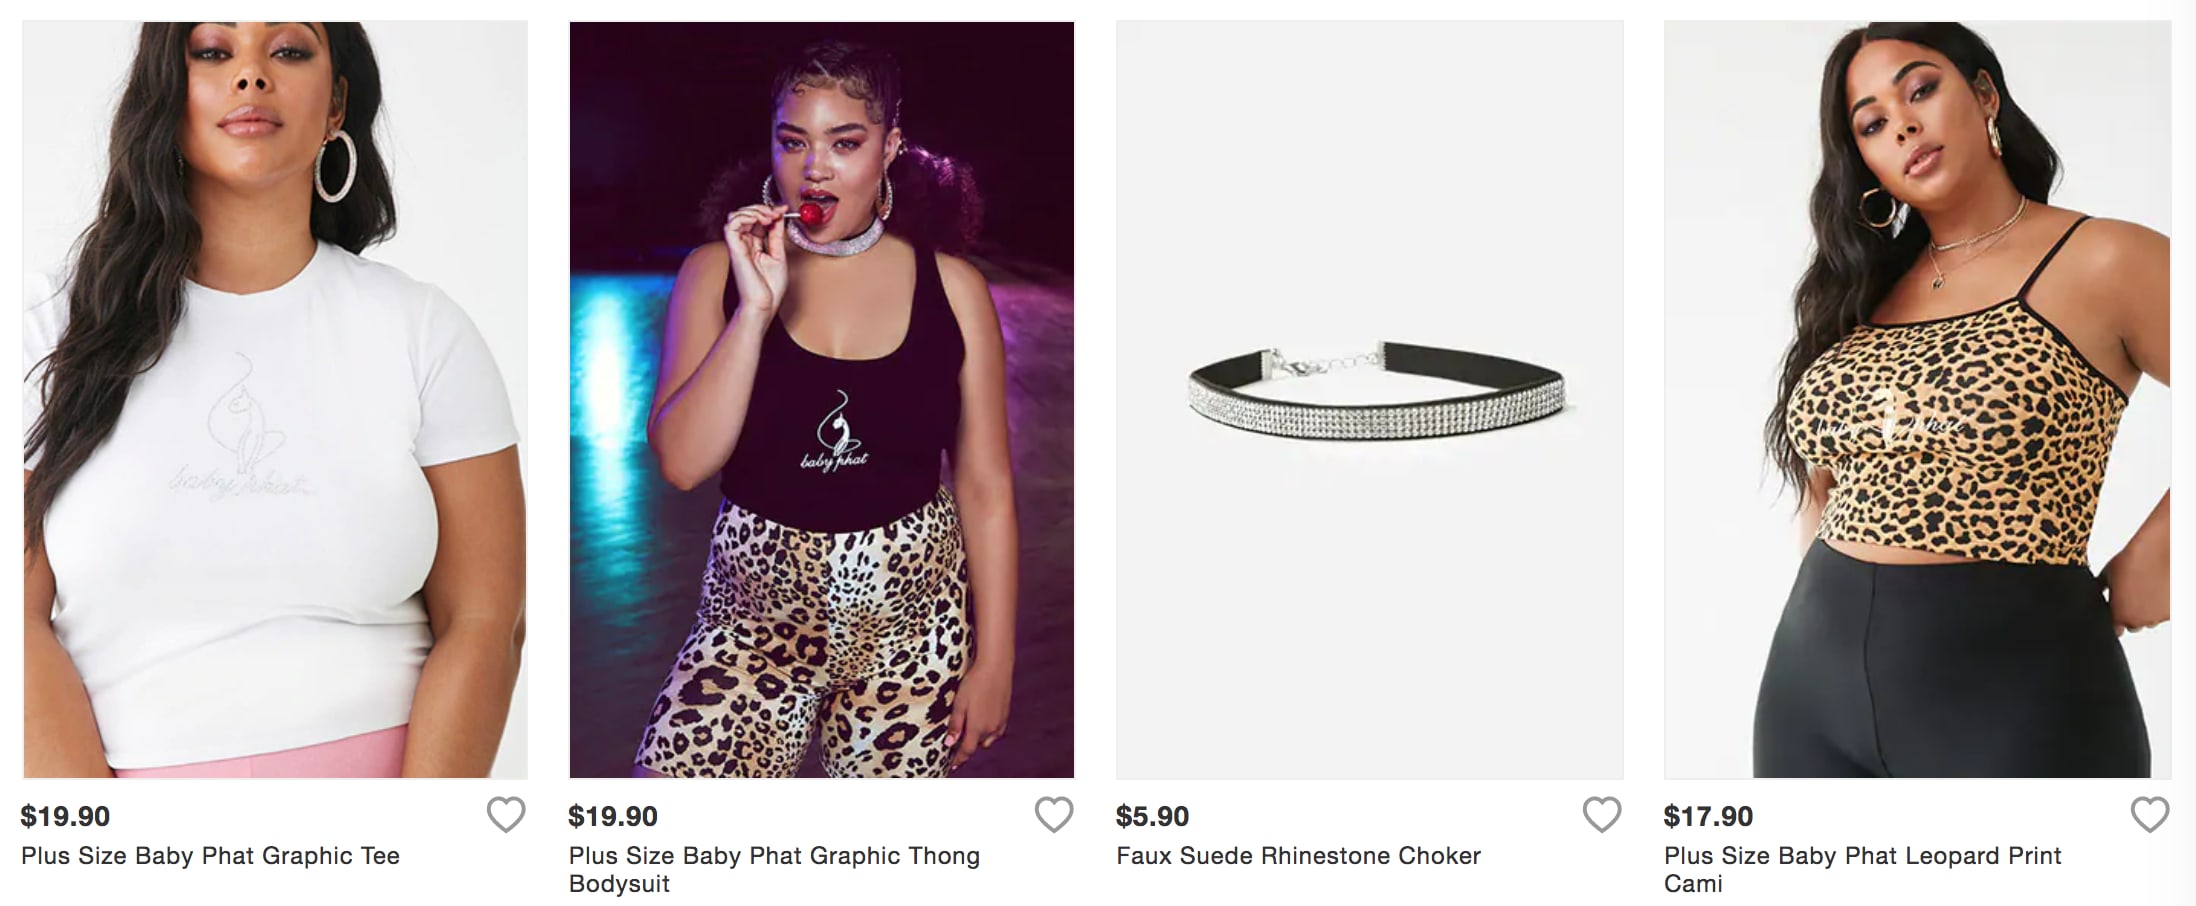Go to Plus Size Baby Phat Leopard Print Cami

click(x=1862, y=870)
